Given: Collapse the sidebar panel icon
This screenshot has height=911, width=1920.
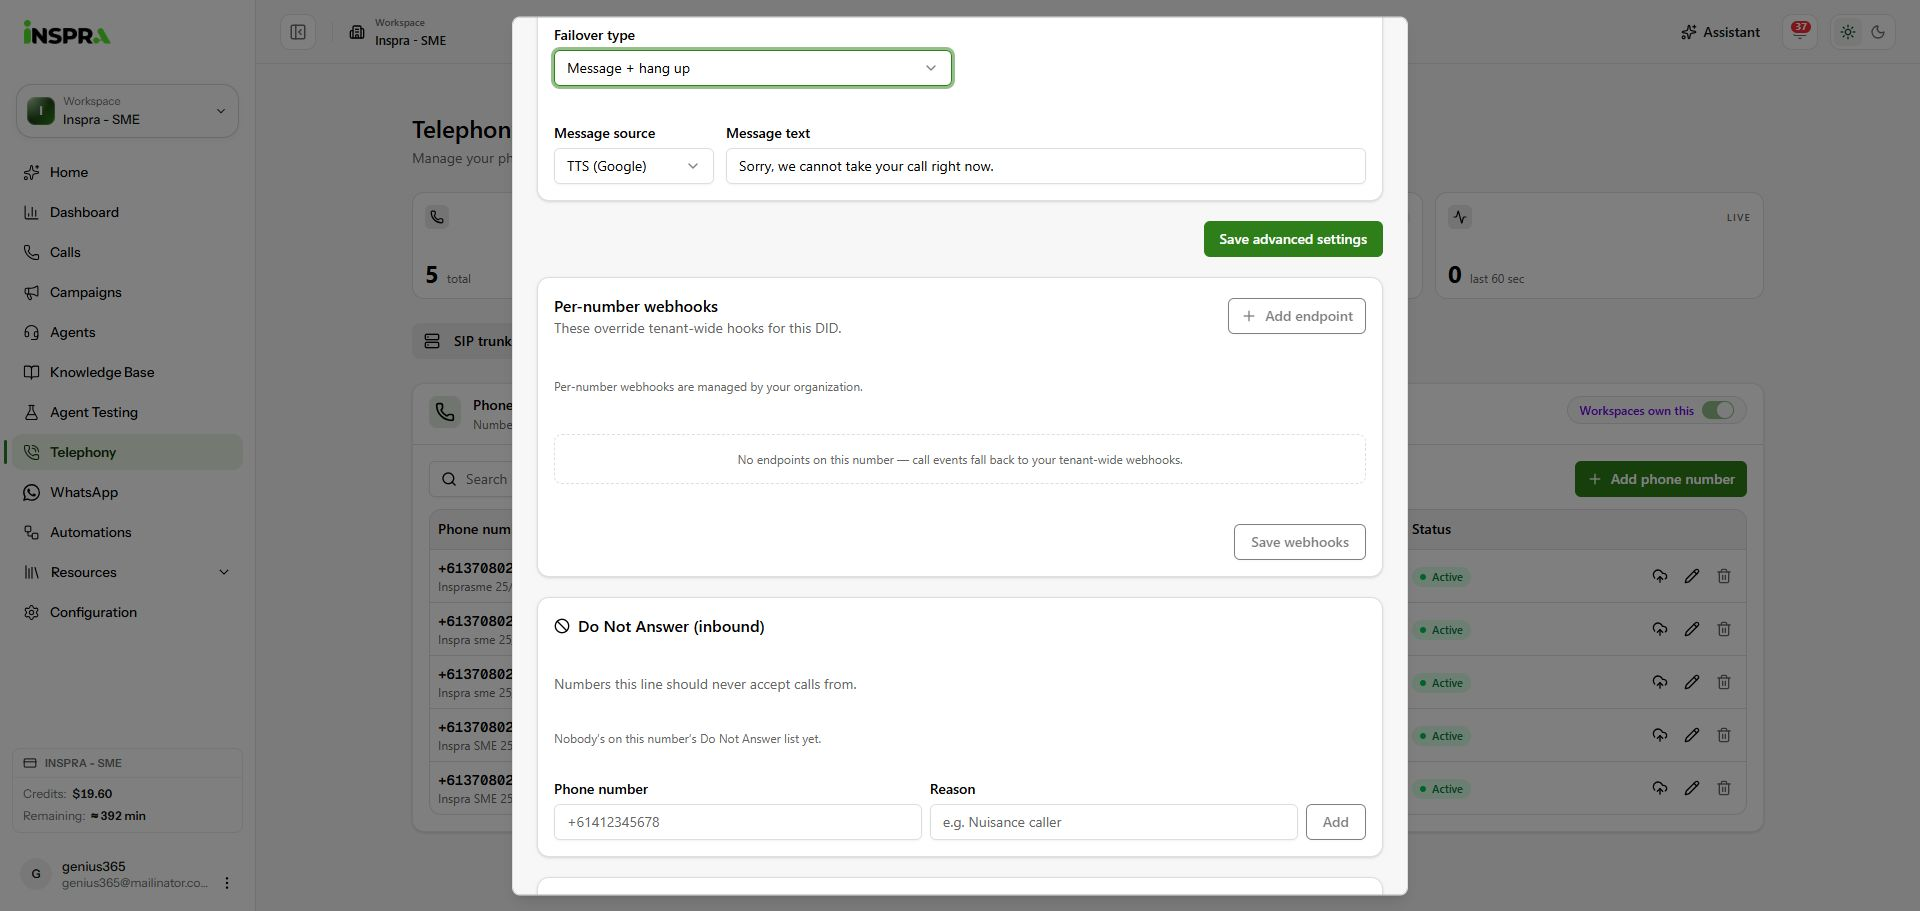Looking at the screenshot, I should pyautogui.click(x=298, y=32).
